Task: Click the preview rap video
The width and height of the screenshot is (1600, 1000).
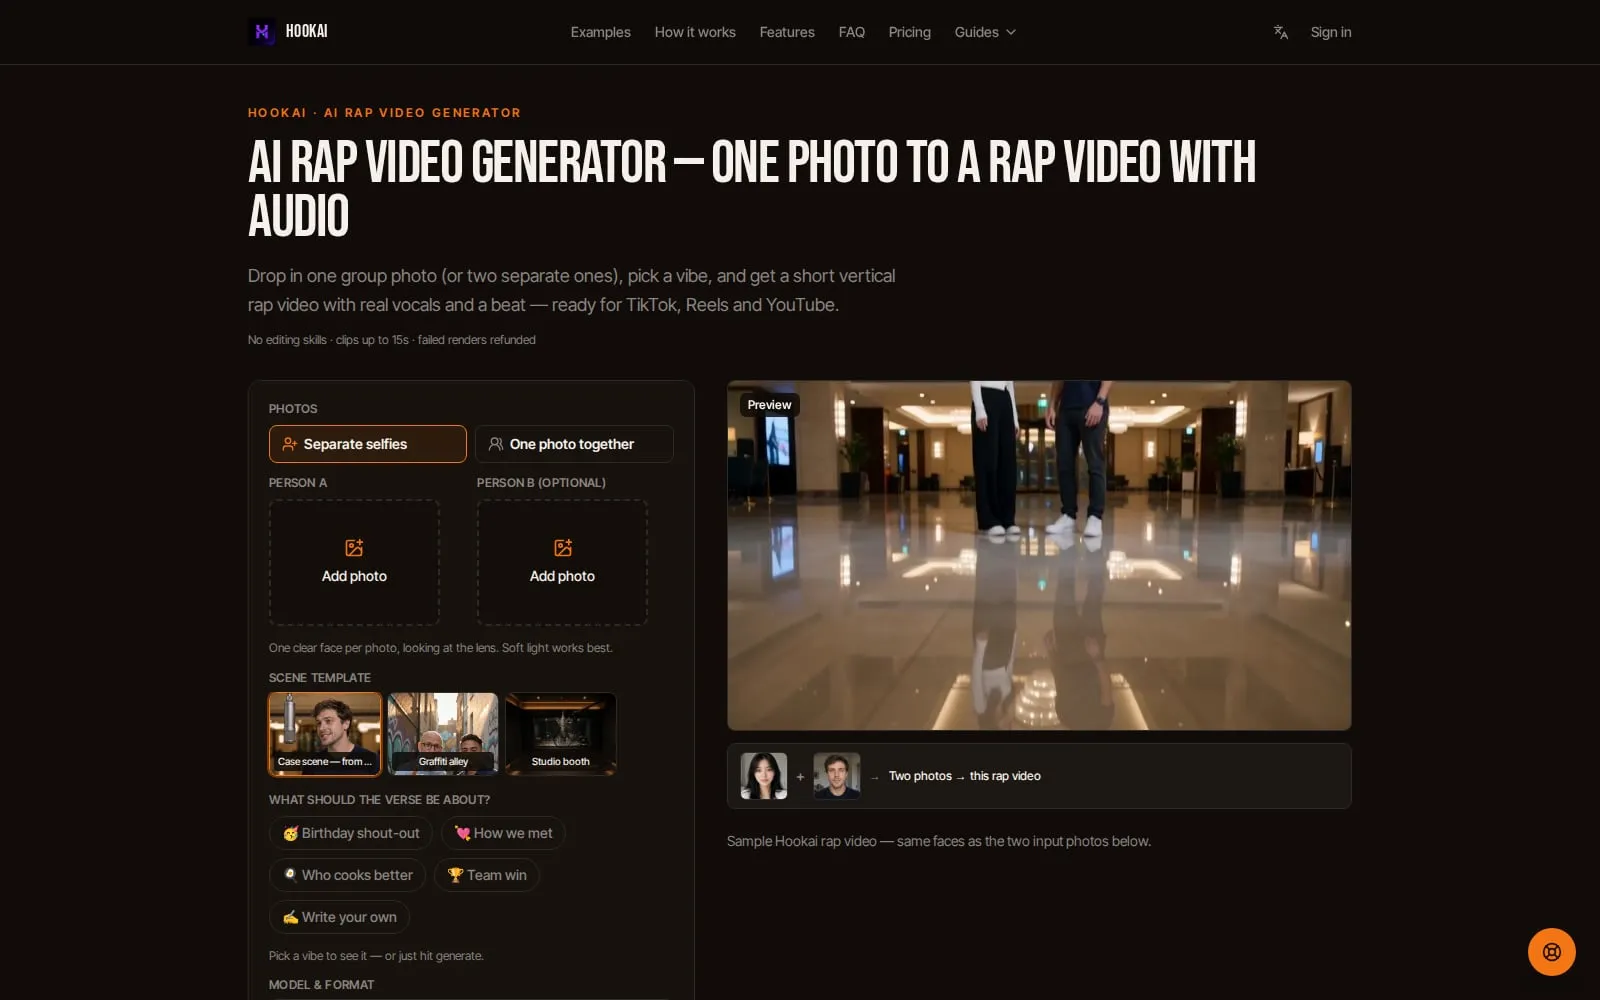Action: point(1039,555)
